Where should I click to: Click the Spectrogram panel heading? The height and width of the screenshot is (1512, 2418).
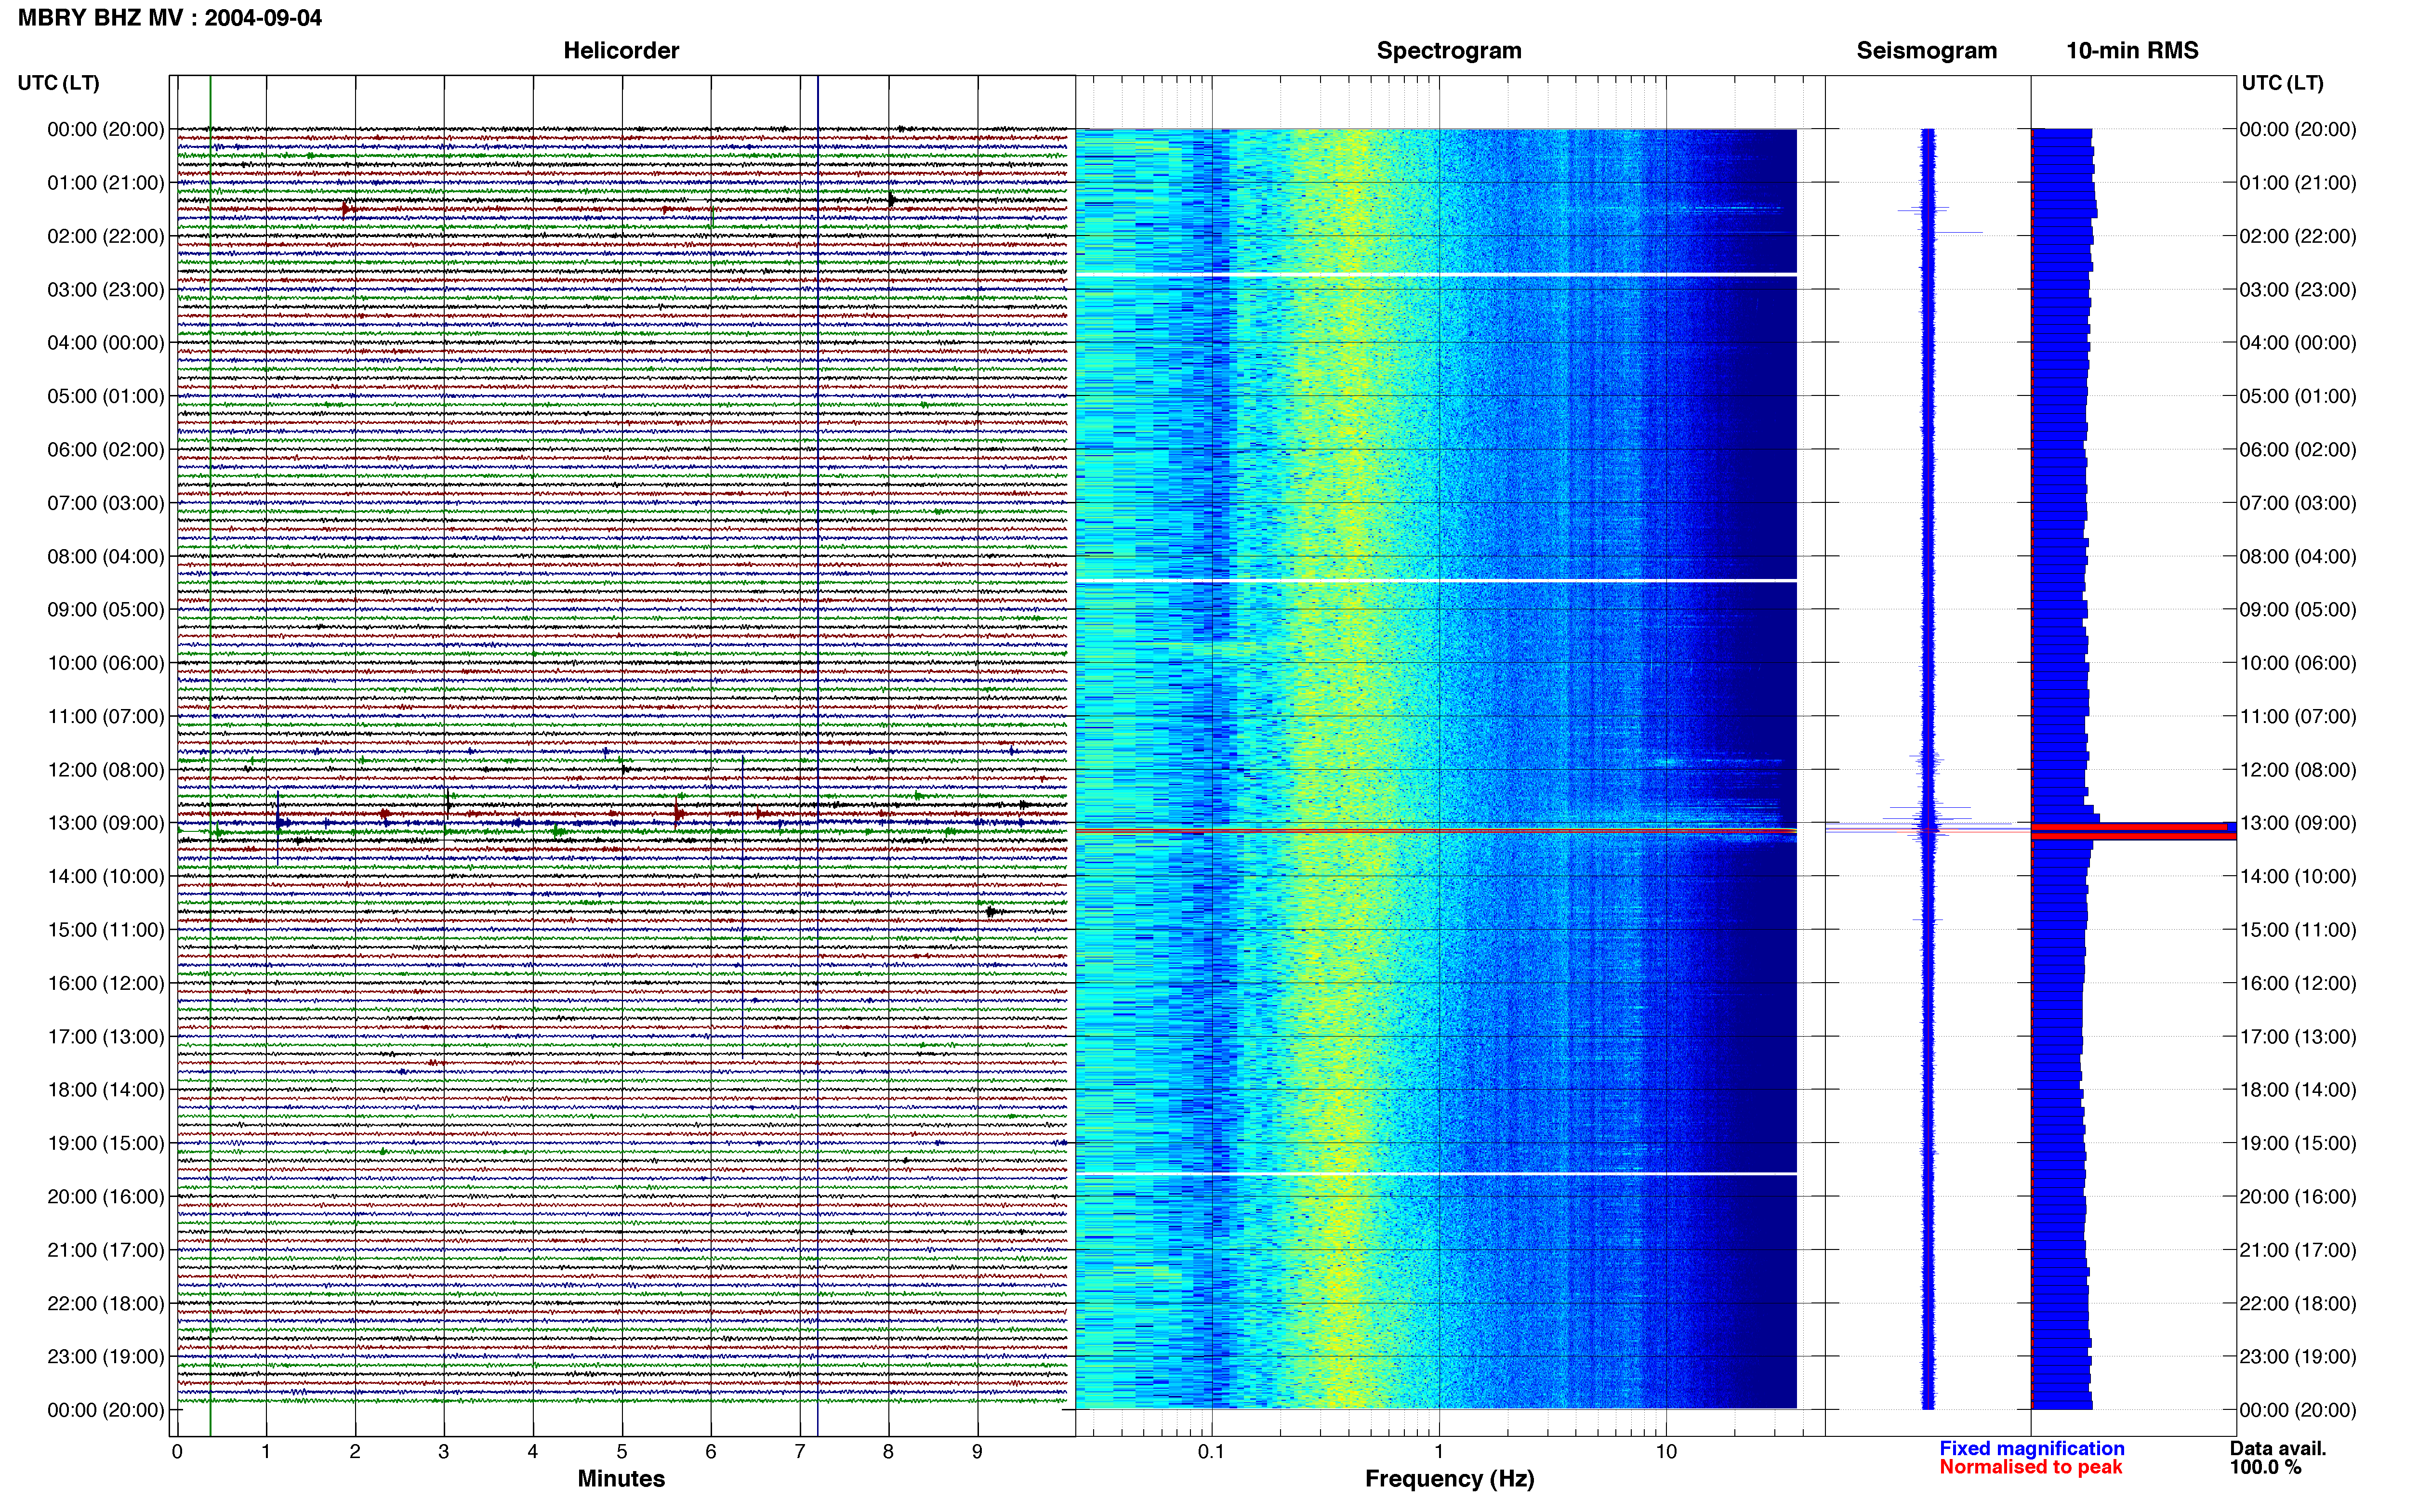(x=1449, y=51)
